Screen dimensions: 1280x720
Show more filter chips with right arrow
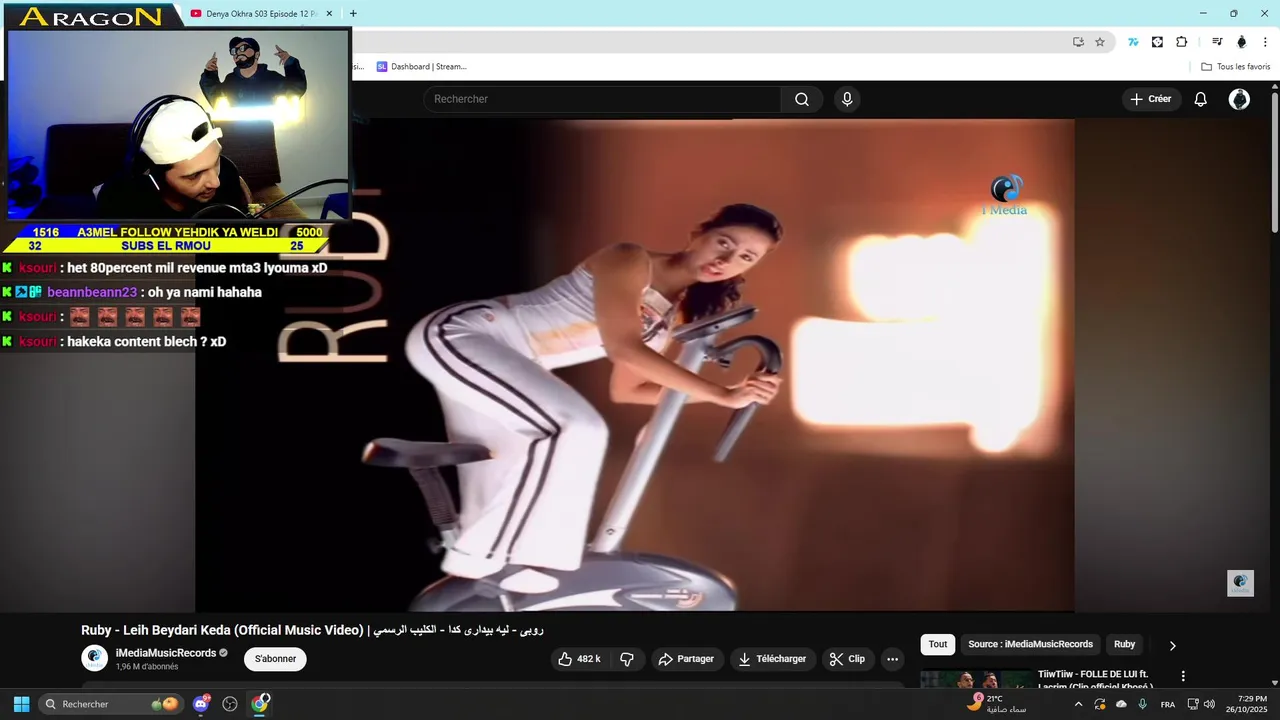(x=1172, y=645)
